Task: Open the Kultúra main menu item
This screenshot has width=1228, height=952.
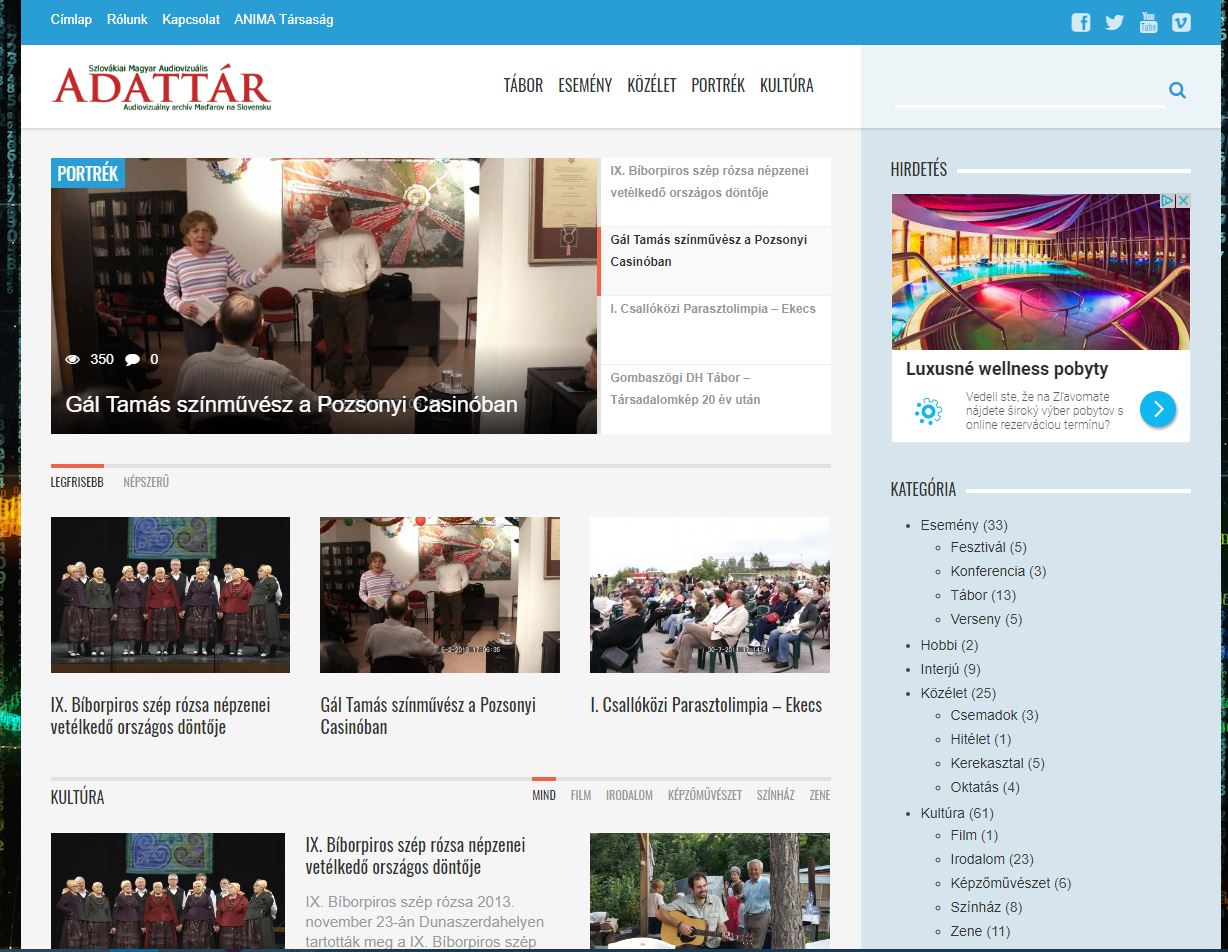Action: point(786,86)
